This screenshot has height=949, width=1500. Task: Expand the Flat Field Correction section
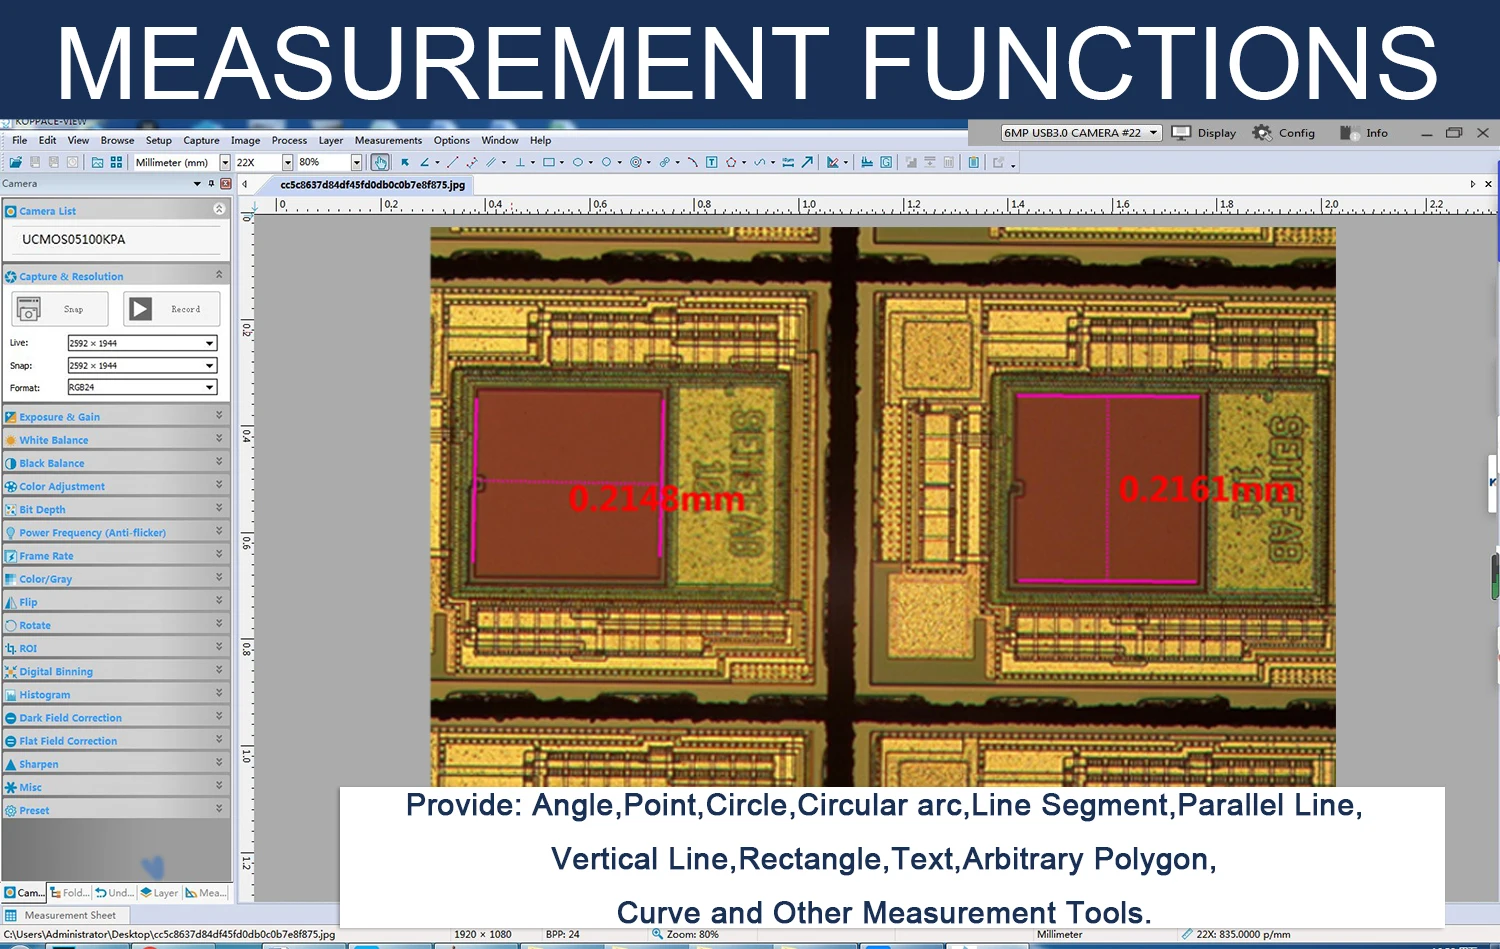click(x=116, y=740)
